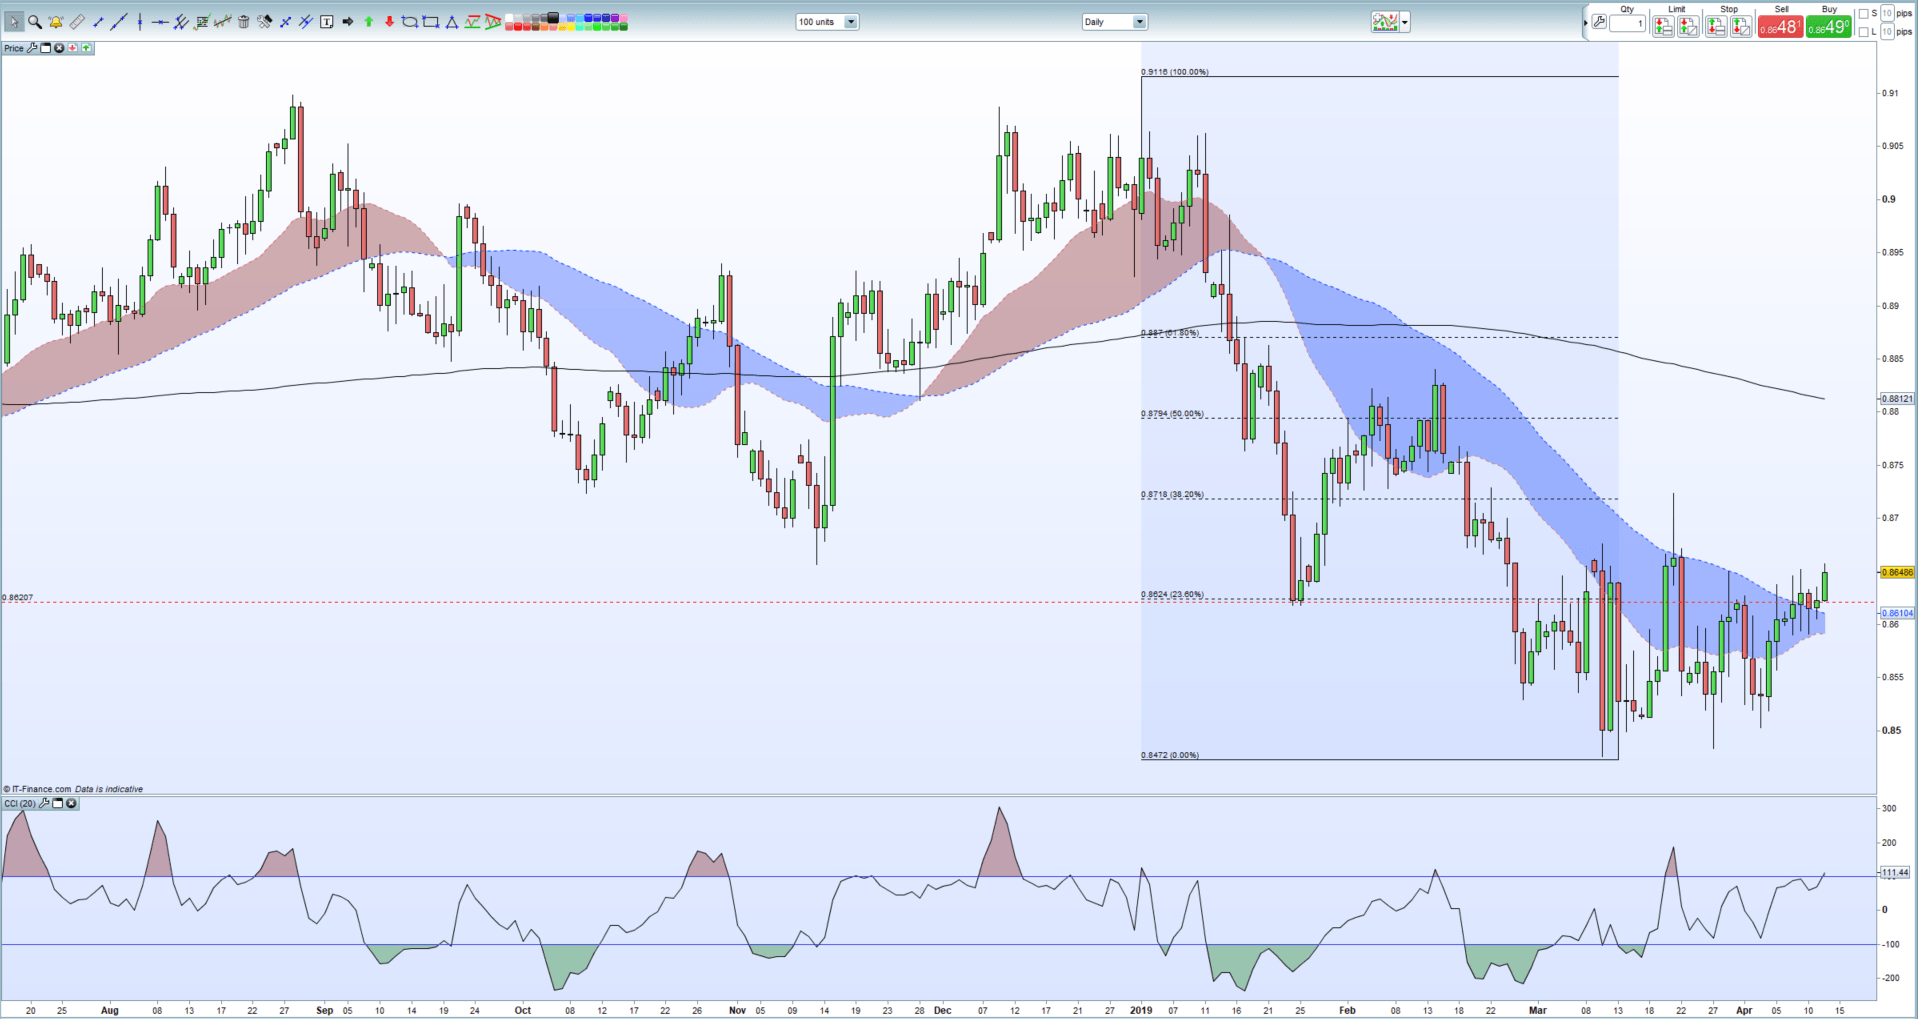
Task: Select the ruler measurement tool
Action: pyautogui.click(x=77, y=21)
